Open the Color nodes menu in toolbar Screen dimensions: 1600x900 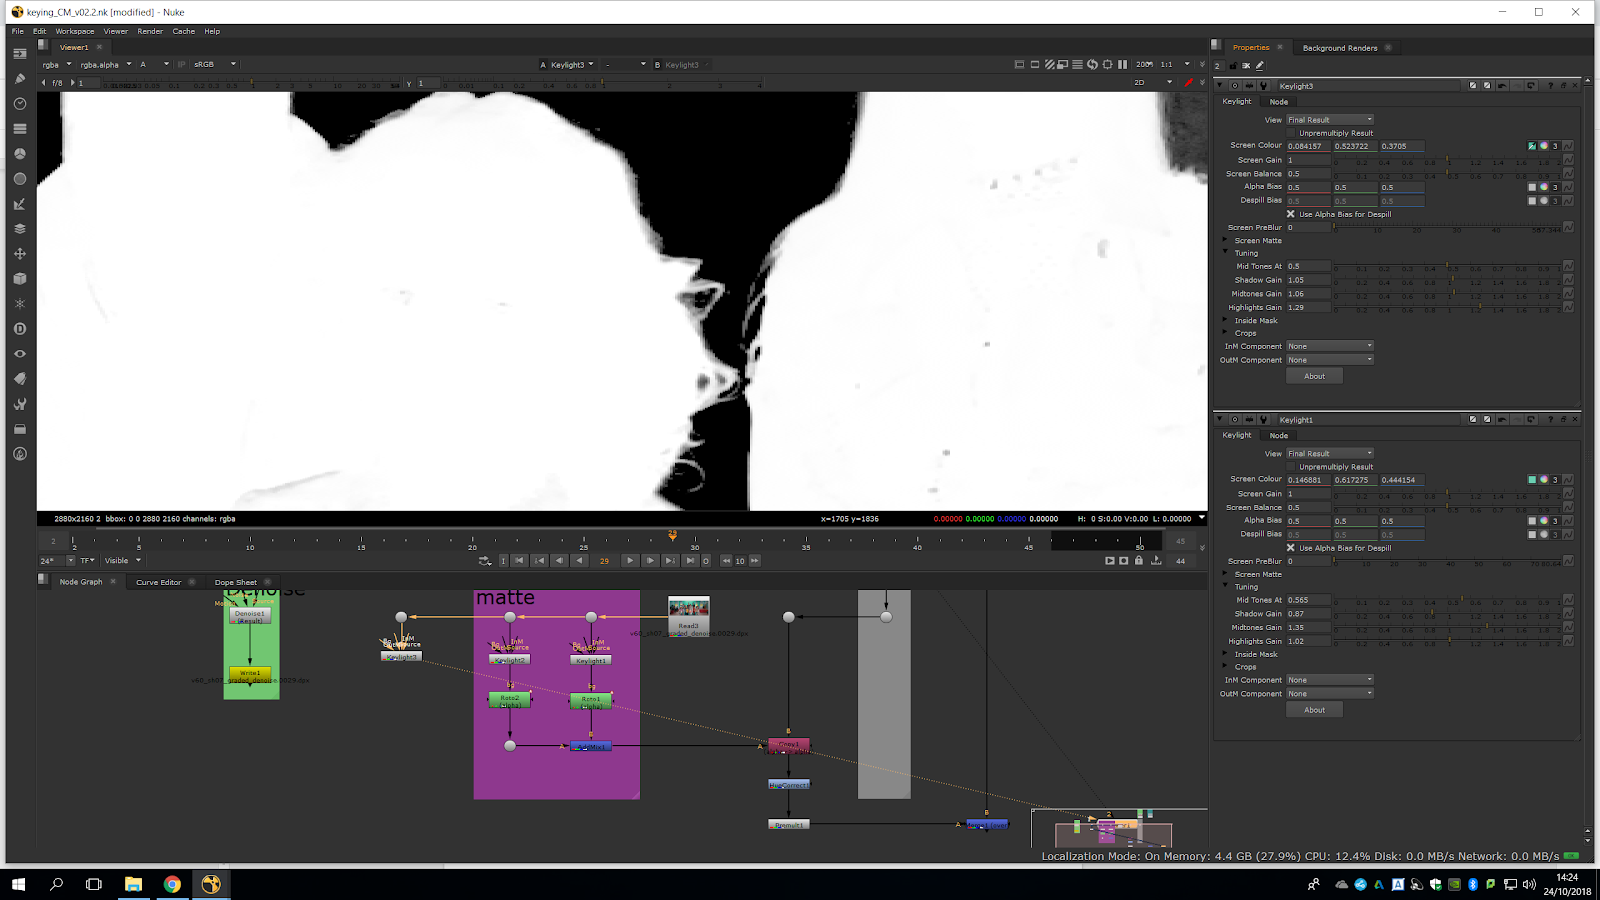point(19,154)
